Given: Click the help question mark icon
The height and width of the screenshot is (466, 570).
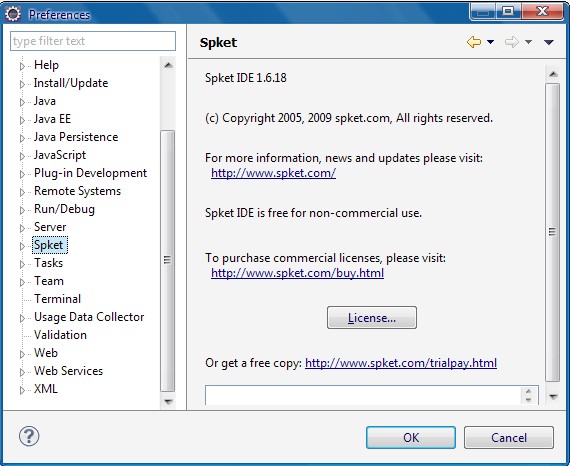Looking at the screenshot, I should coord(29,436).
